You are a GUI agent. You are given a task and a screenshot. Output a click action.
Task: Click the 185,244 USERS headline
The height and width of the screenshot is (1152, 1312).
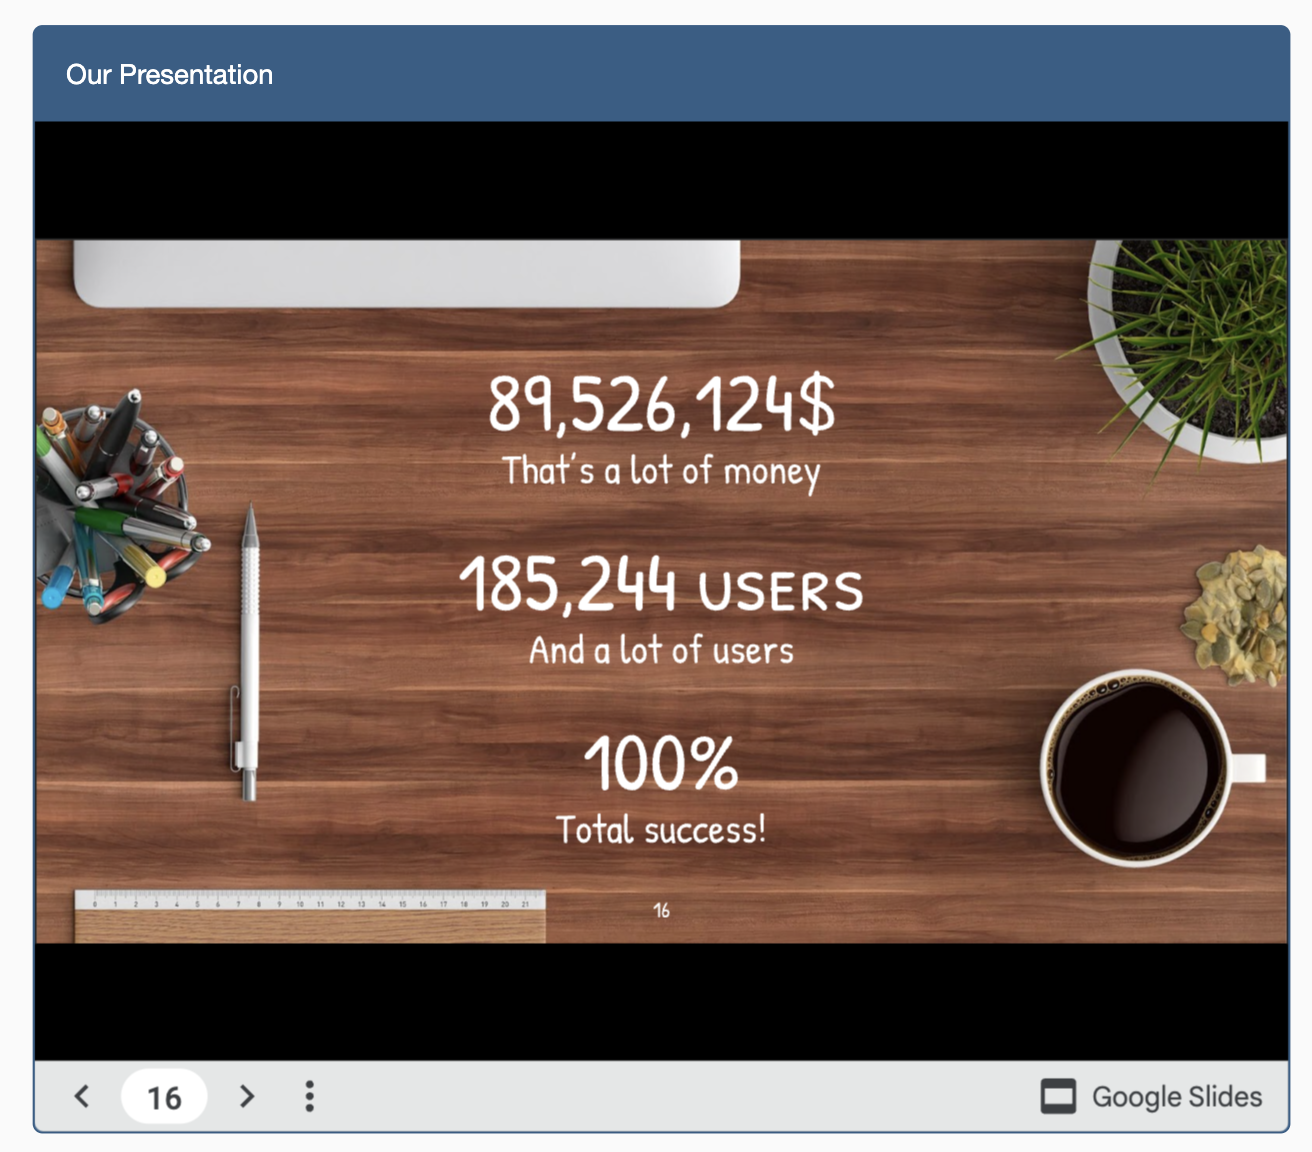point(662,588)
